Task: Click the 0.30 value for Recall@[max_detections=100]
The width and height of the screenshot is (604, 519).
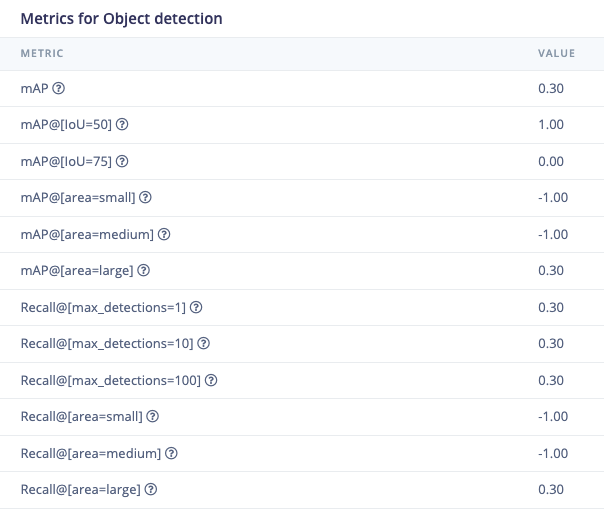Action: pyautogui.click(x=551, y=381)
